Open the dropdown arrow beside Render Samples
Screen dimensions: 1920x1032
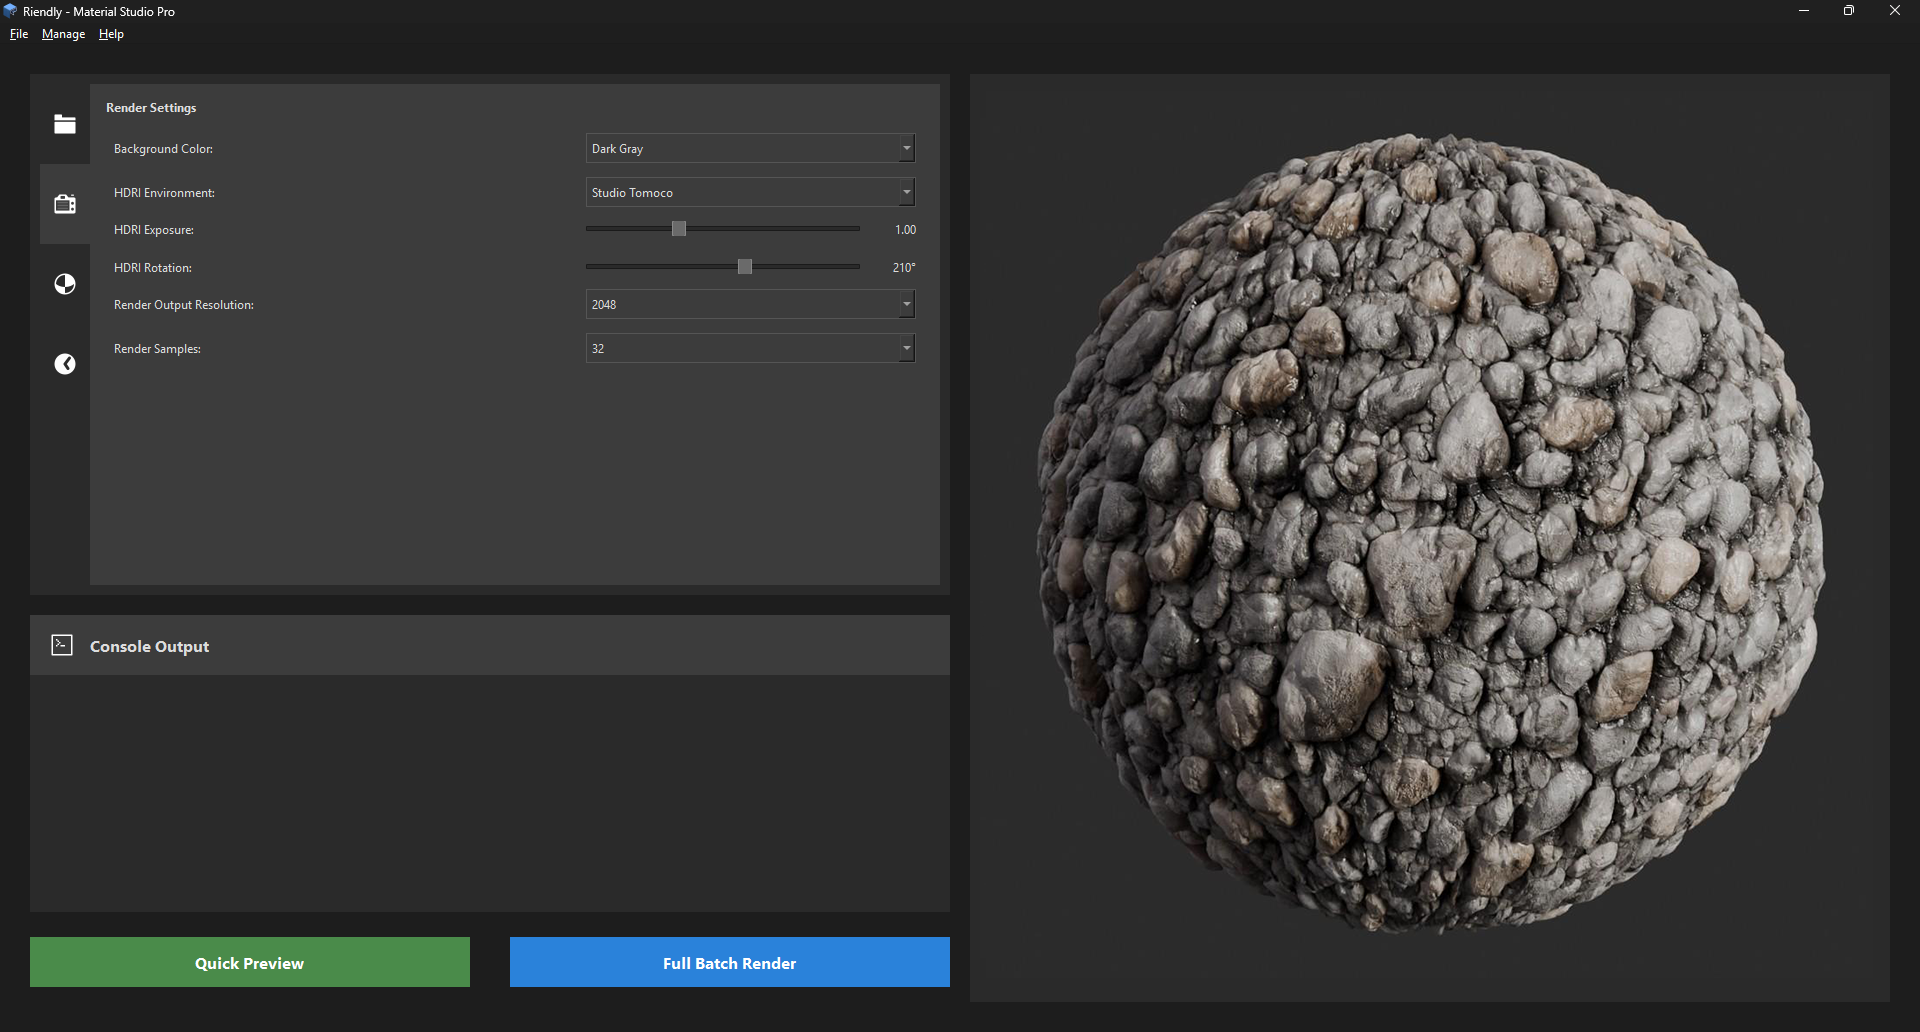click(x=905, y=348)
